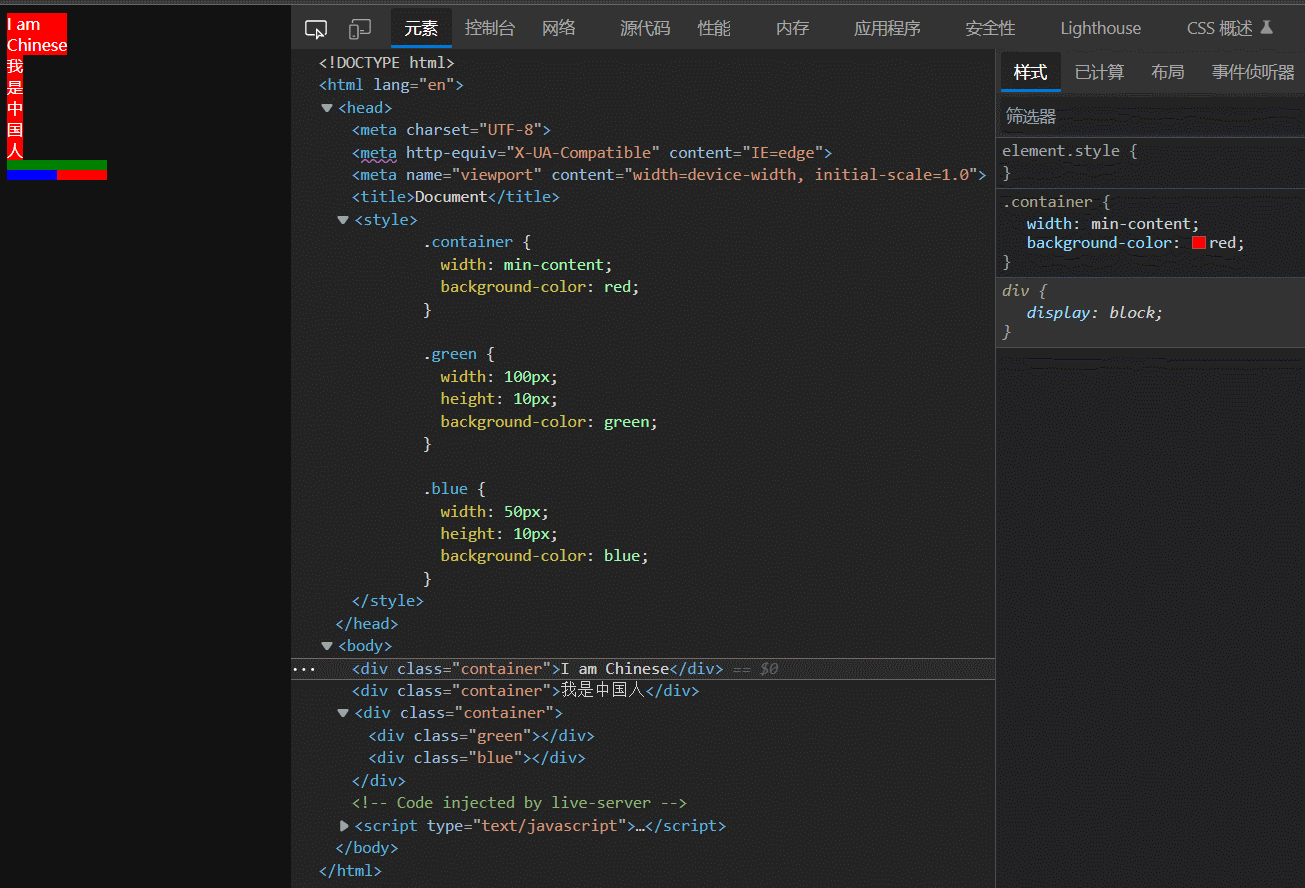Collapse the third container div node
This screenshot has width=1305, height=888.
(343, 713)
